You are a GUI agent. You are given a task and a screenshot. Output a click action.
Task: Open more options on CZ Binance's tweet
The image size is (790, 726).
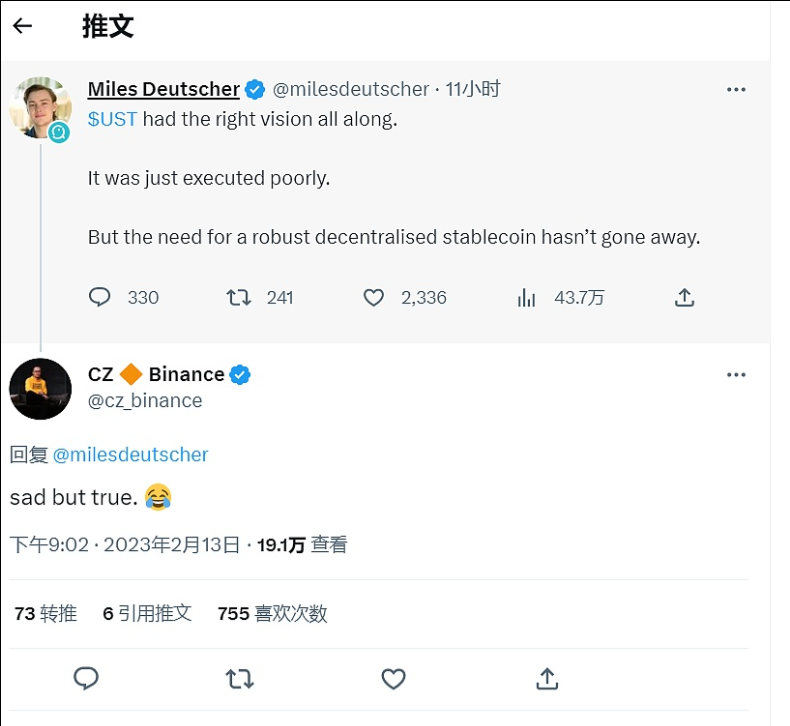point(736,375)
